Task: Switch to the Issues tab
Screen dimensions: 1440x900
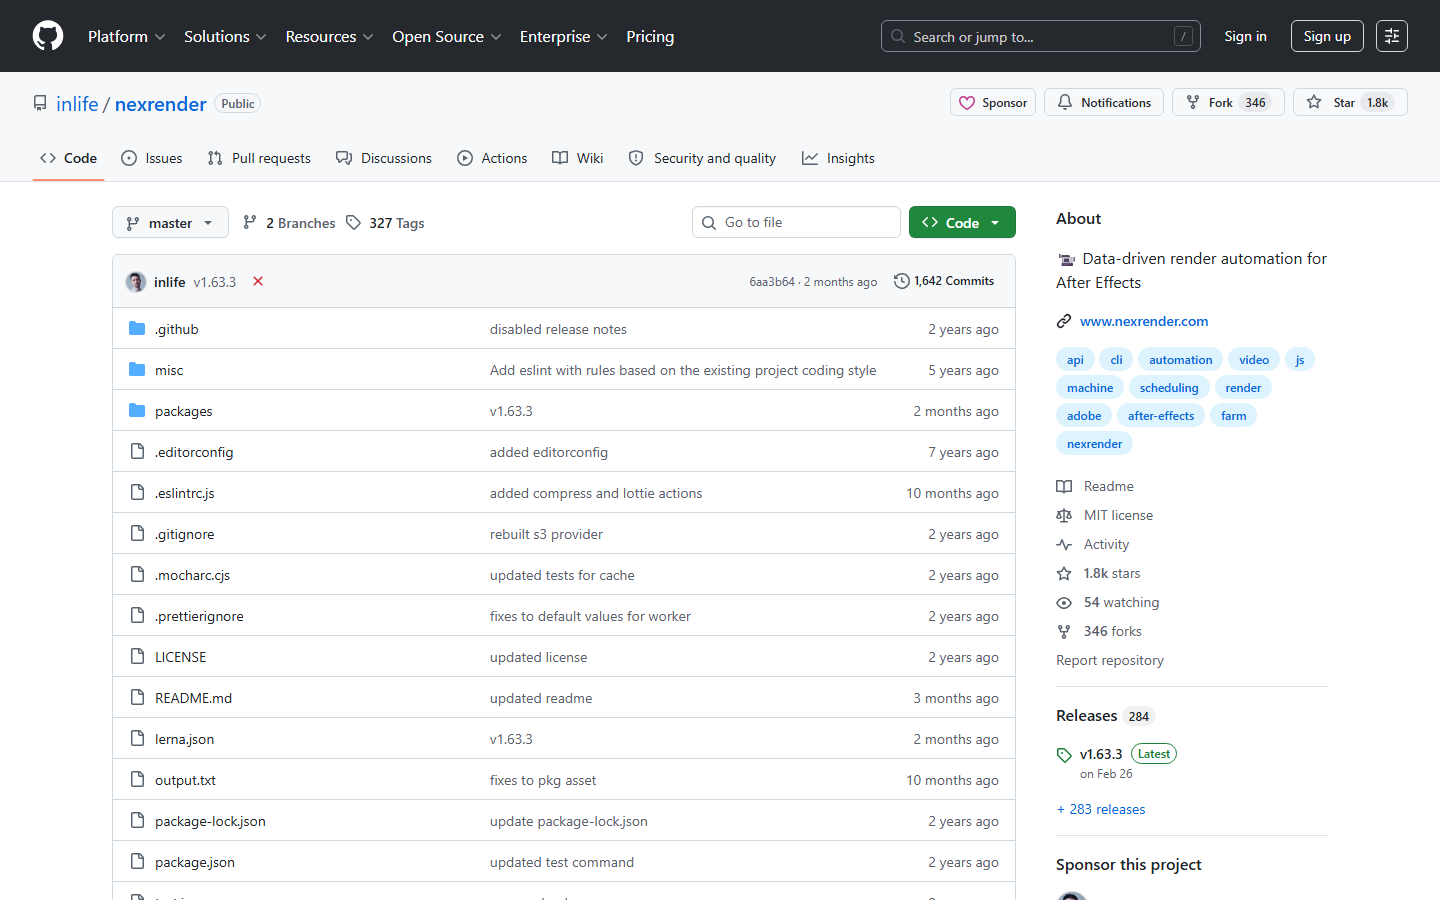Action: pos(152,158)
